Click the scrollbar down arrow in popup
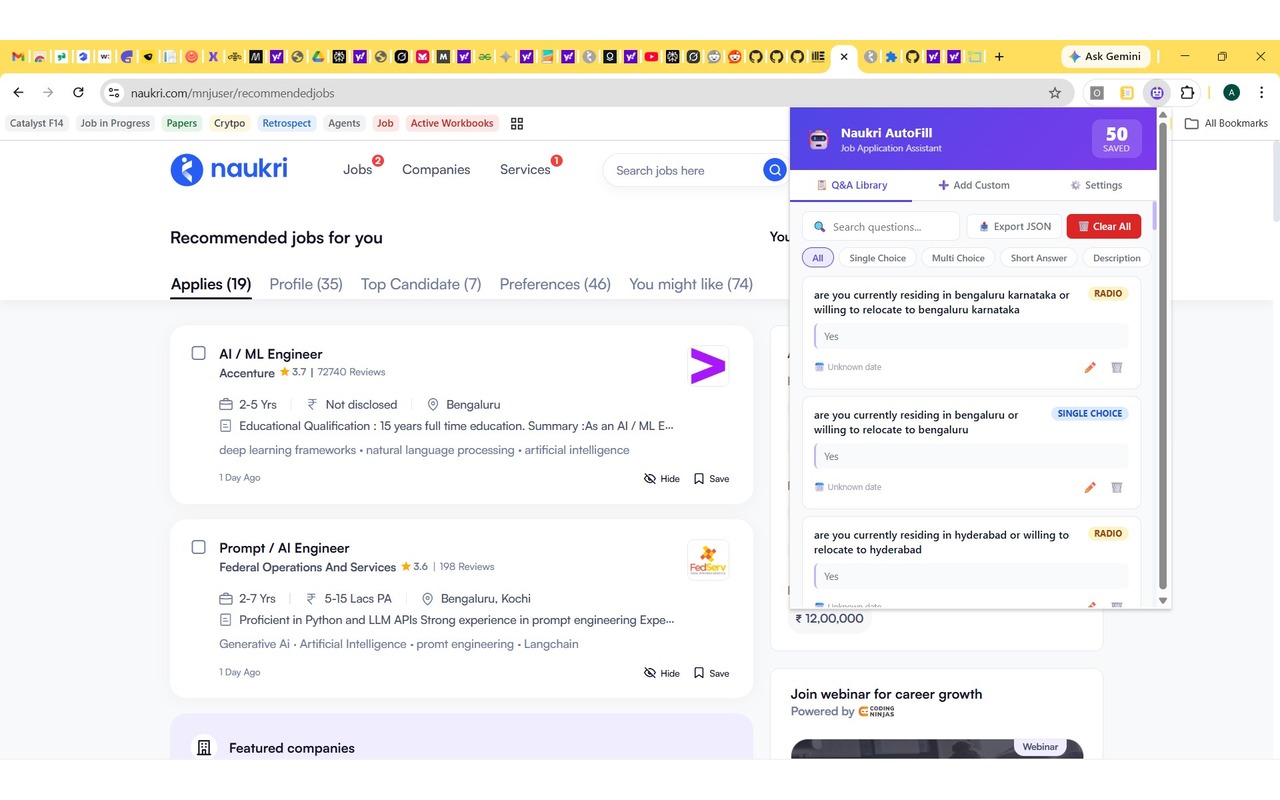 1162,600
